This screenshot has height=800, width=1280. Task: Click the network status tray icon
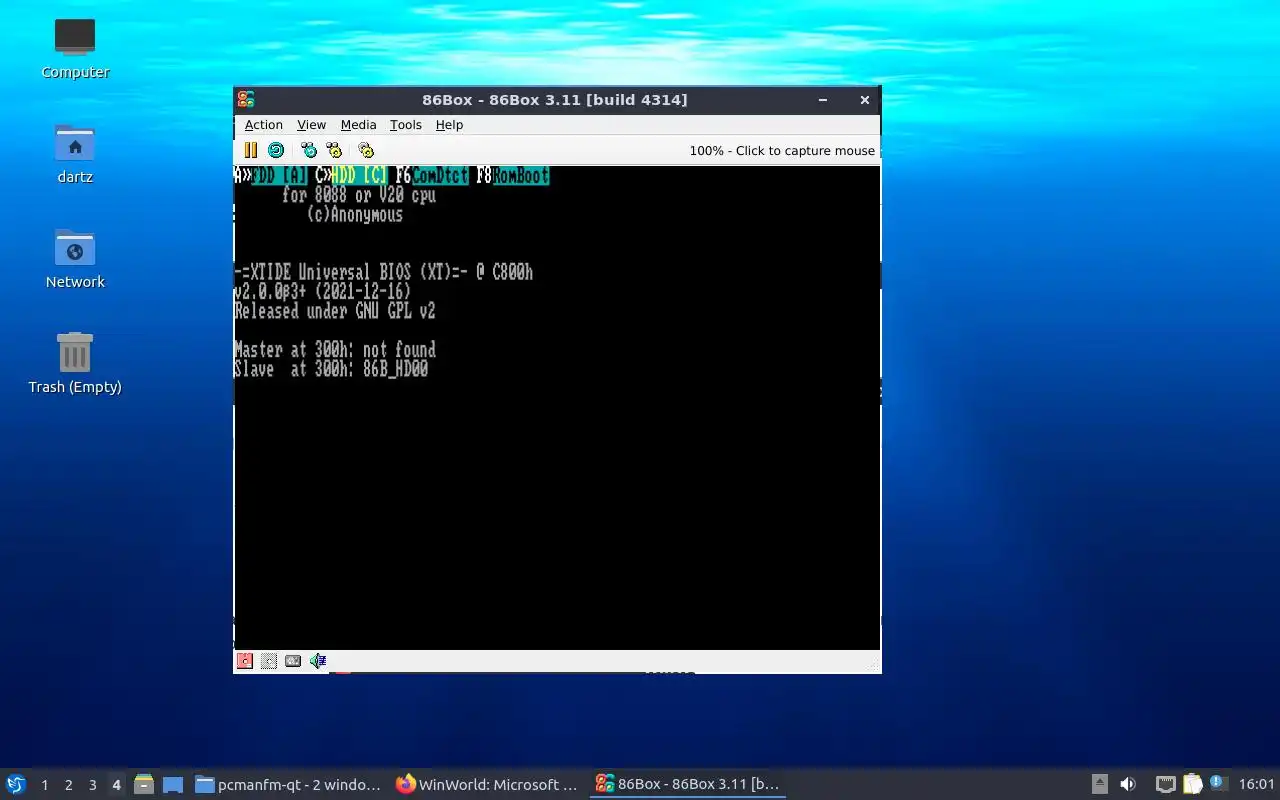point(1165,784)
